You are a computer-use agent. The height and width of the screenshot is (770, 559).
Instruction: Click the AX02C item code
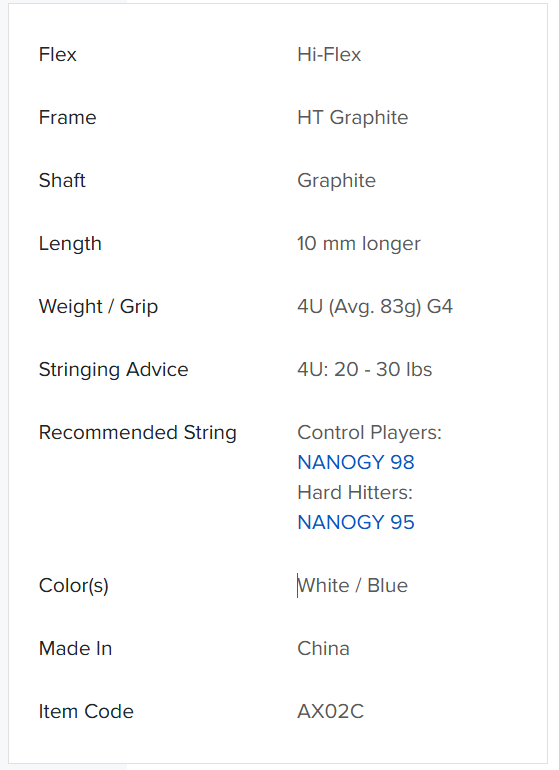[330, 711]
